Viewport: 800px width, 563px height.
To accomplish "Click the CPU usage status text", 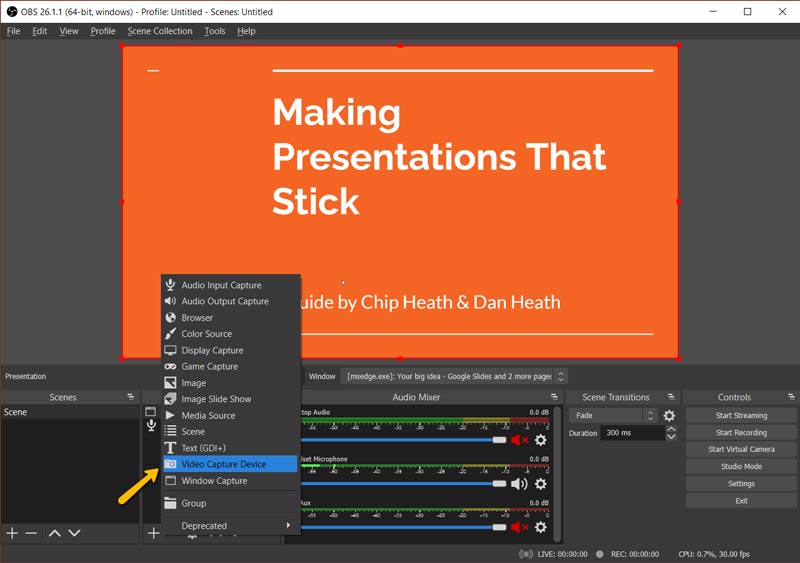I will click(x=714, y=554).
